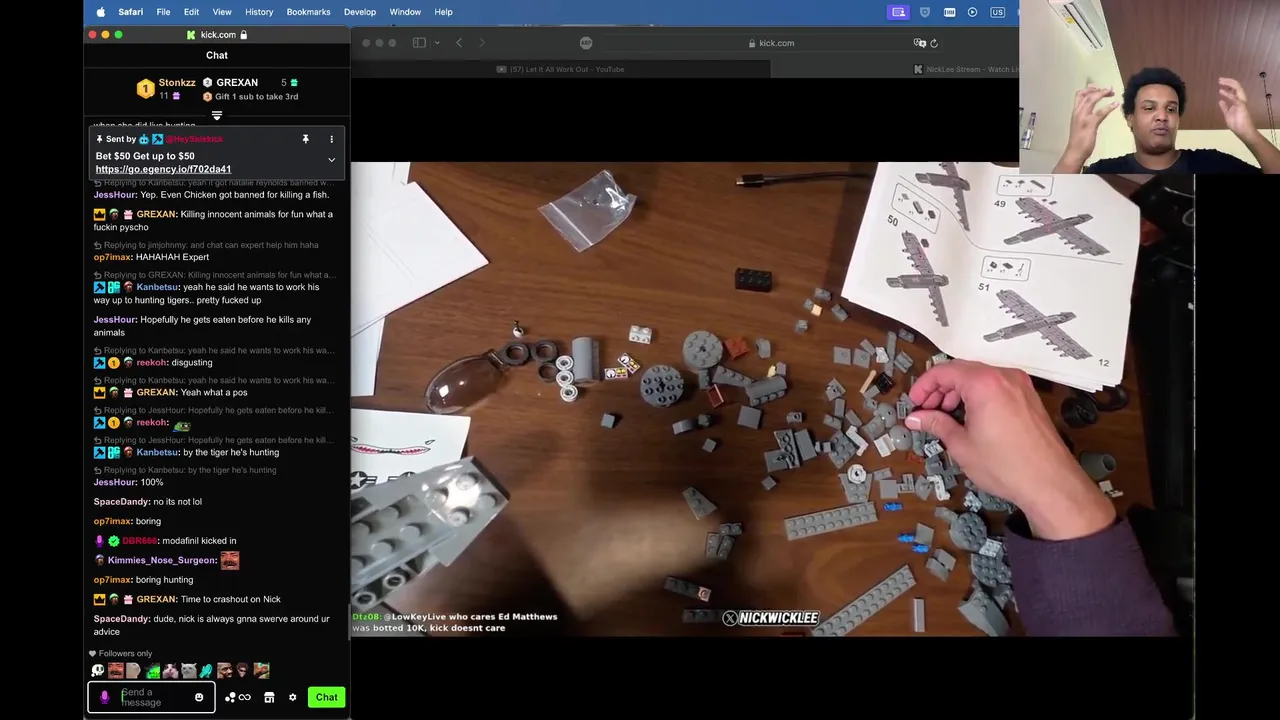Image resolution: width=1280 pixels, height=720 pixels.
Task: Open the go.egency.io pinned link
Action: tap(163, 169)
